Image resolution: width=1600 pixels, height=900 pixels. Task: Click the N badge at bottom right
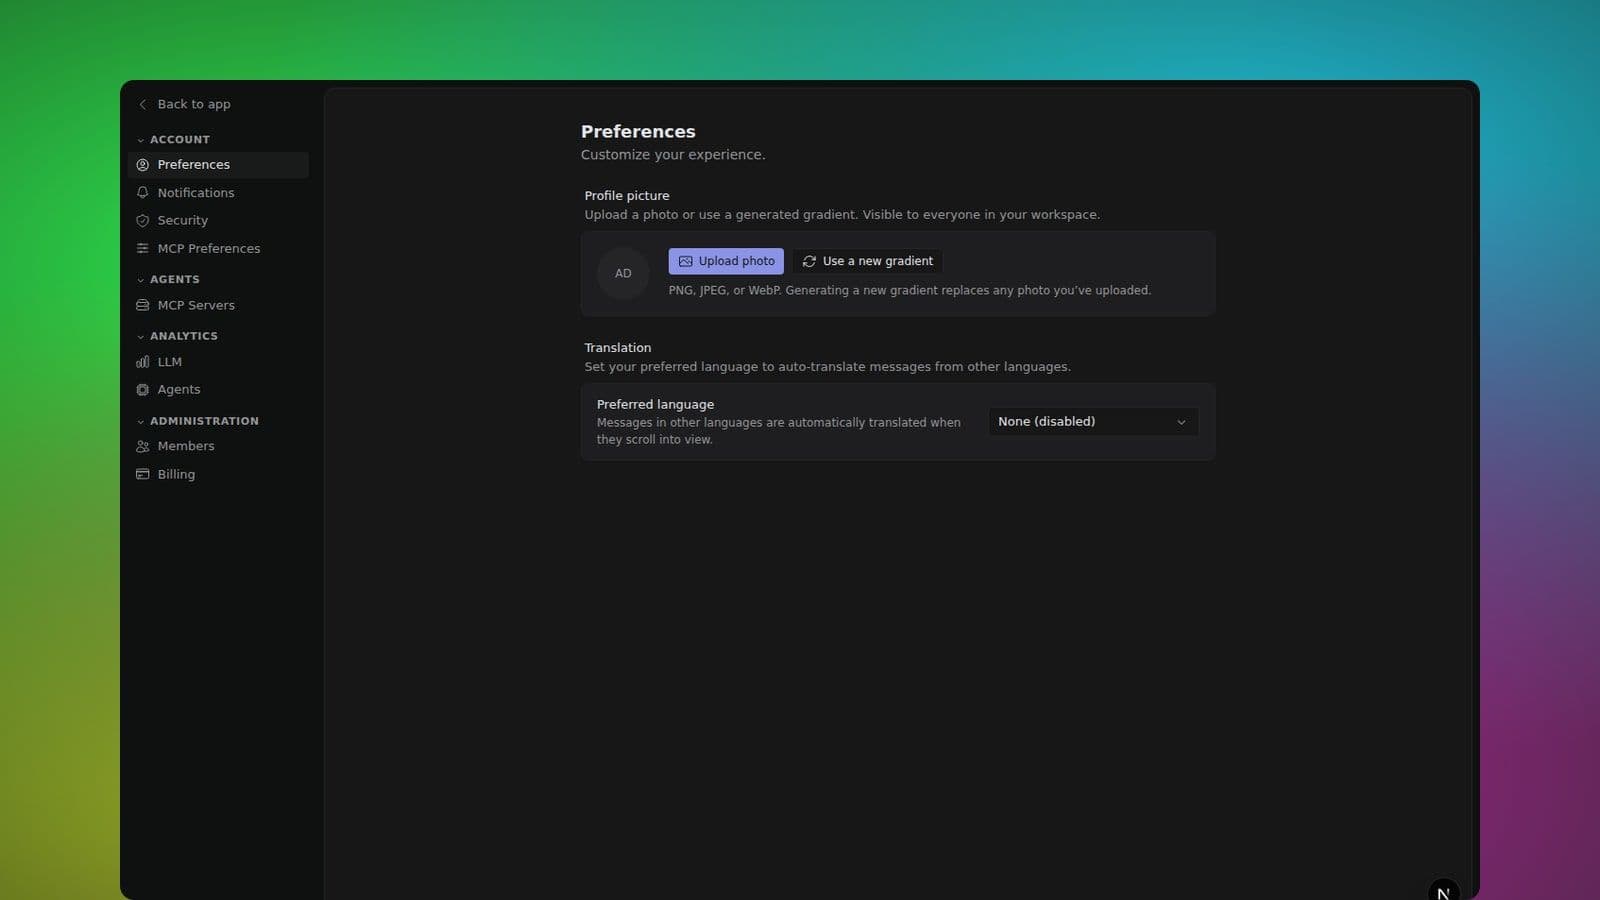[1443, 893]
